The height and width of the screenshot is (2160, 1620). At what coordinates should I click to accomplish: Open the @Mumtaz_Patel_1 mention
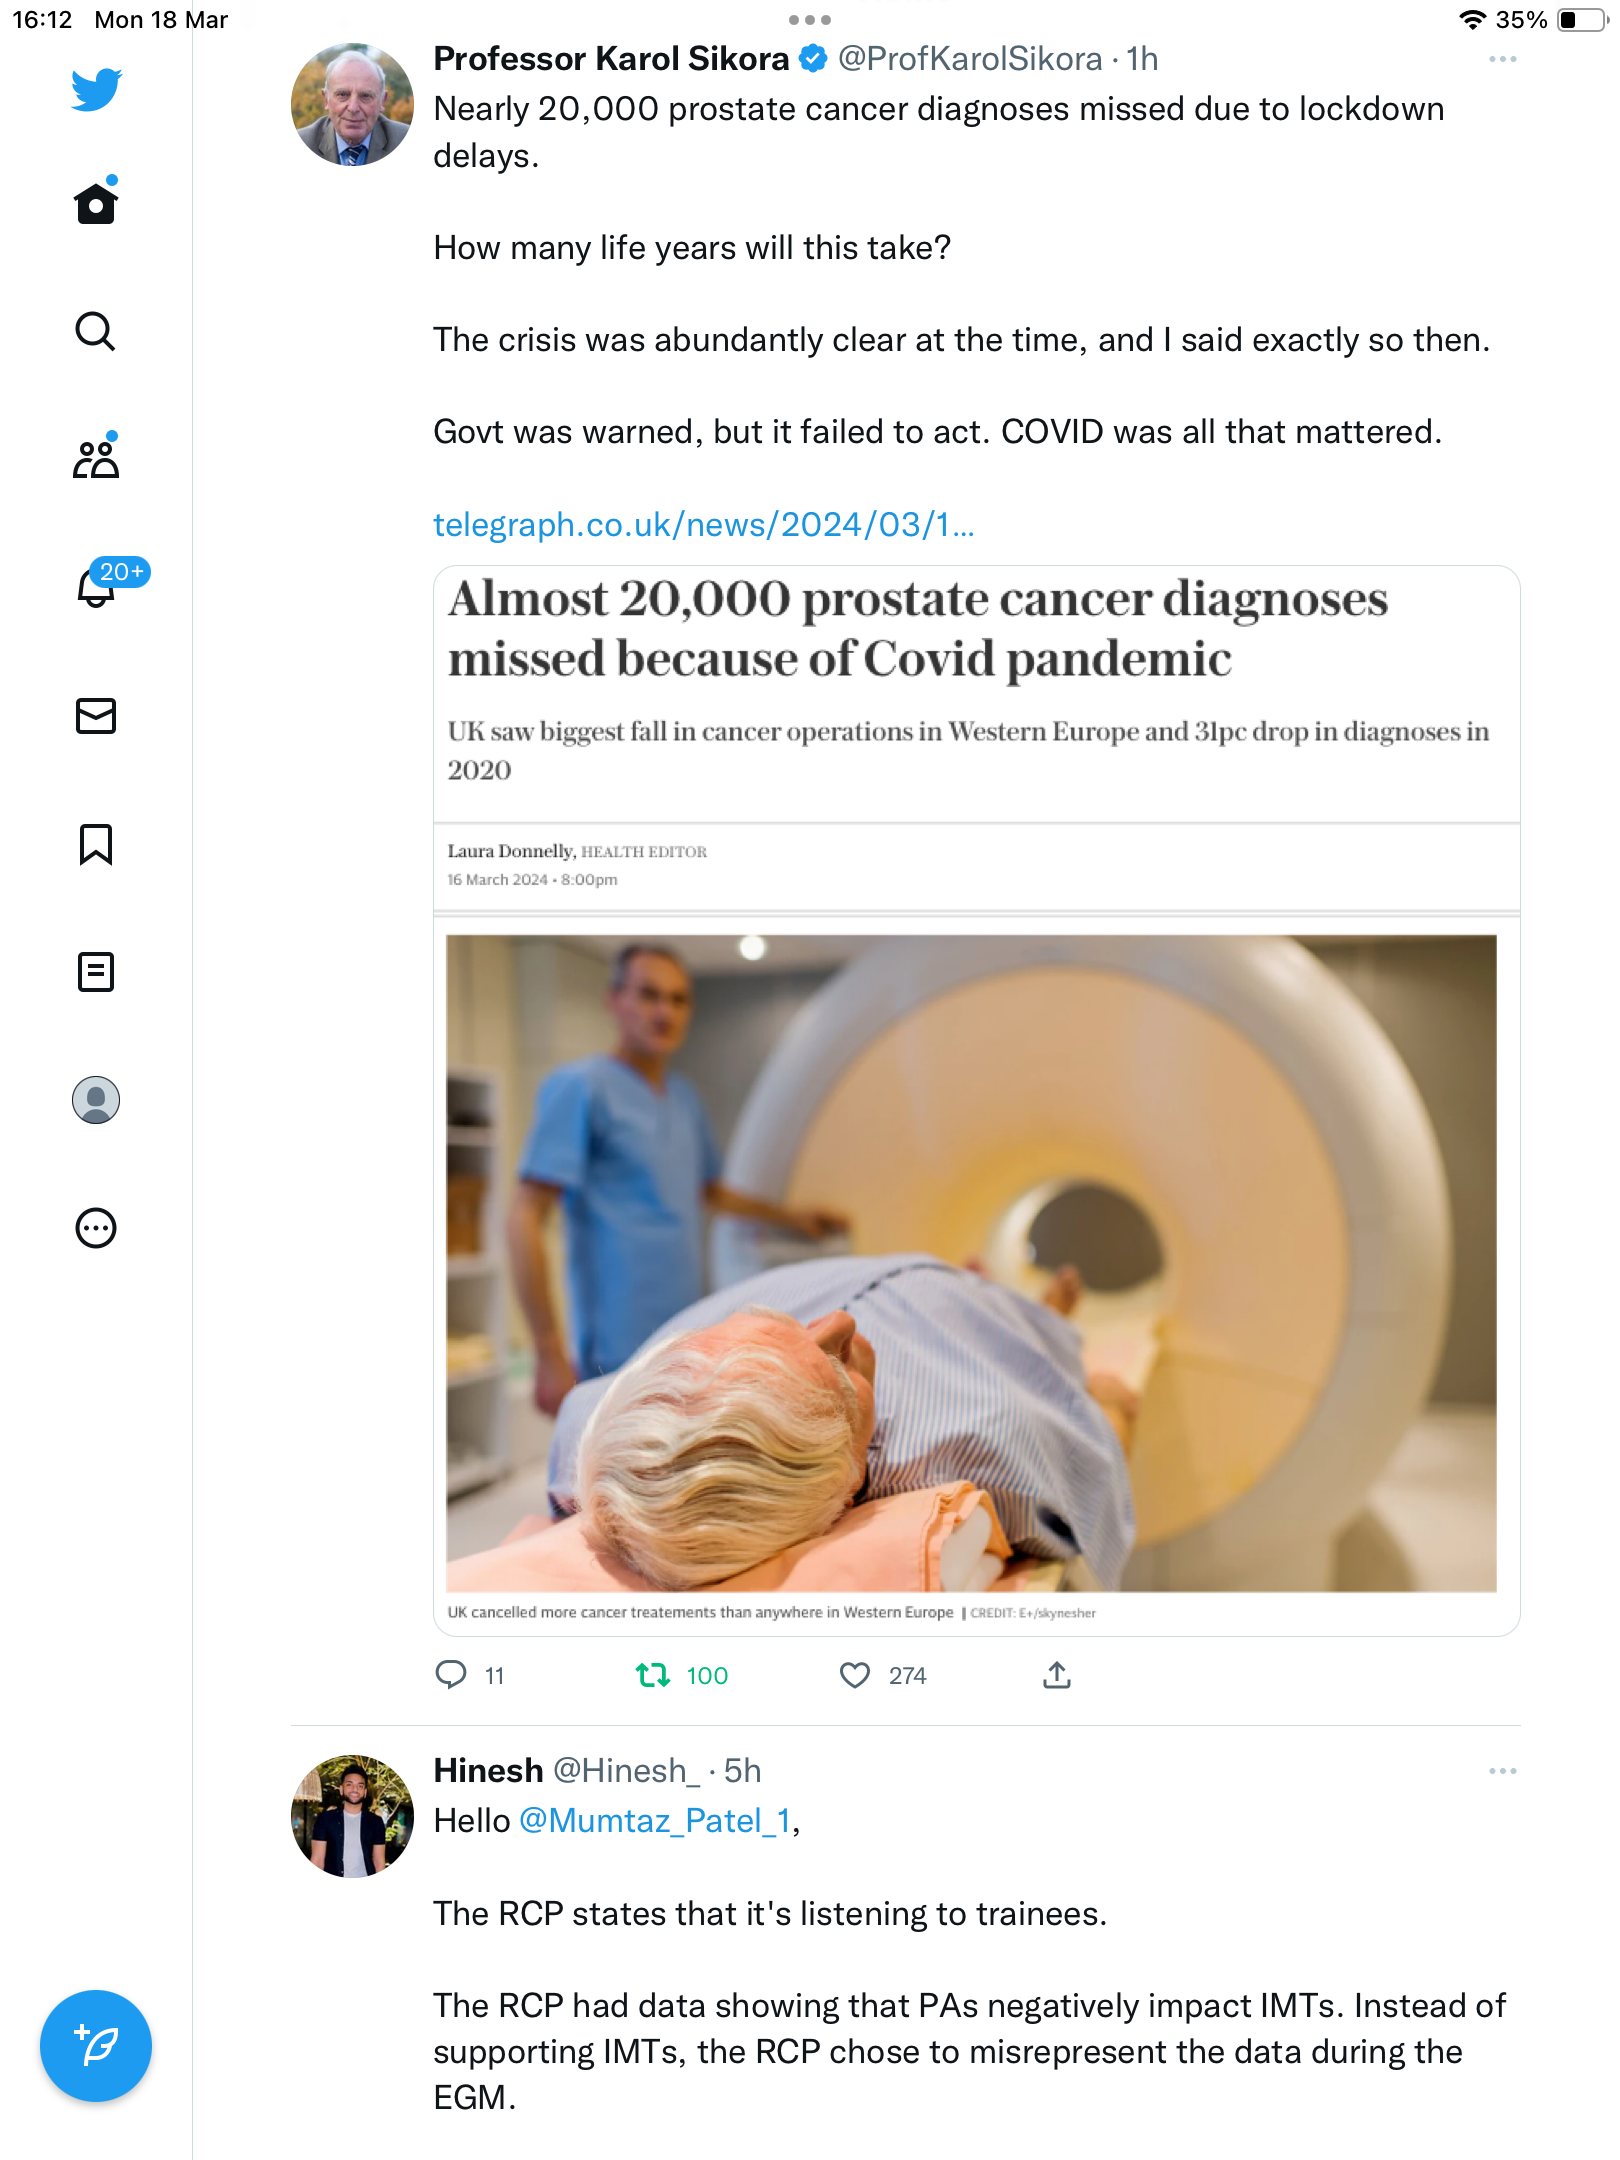coord(655,1820)
